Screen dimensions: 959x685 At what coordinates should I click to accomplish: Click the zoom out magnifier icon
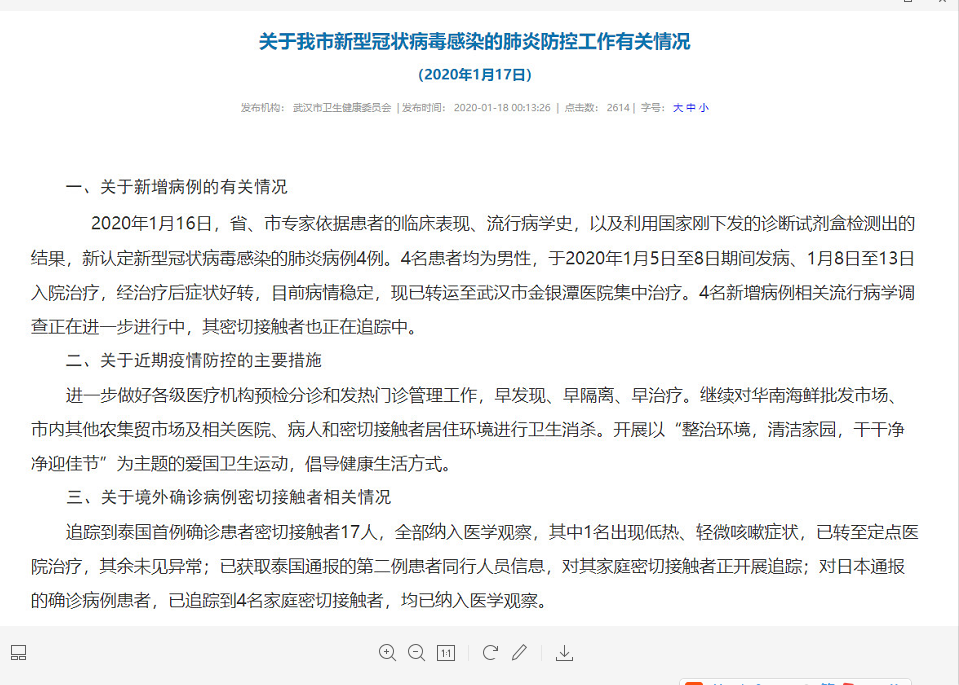coord(416,653)
